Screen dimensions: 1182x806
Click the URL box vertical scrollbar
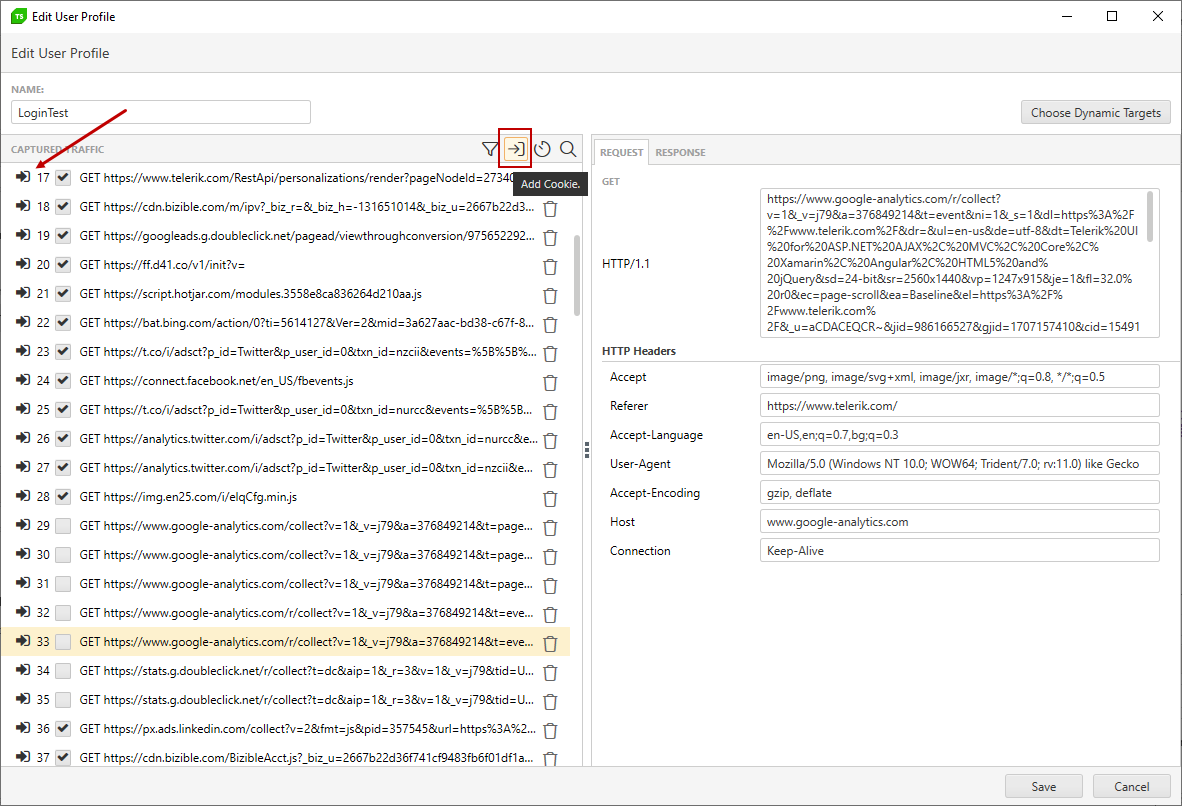[x=1150, y=216]
